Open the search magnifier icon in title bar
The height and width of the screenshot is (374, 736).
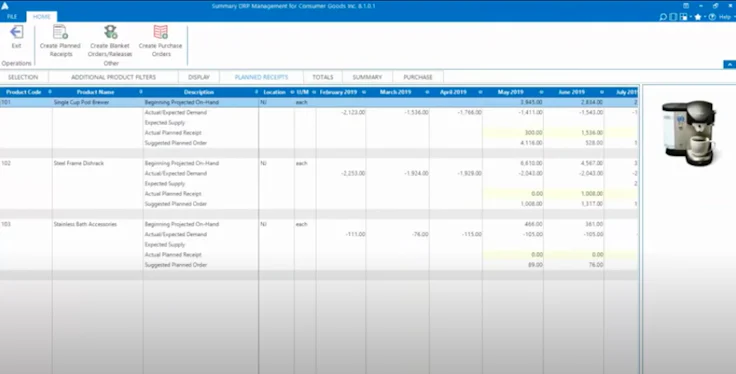coord(663,17)
